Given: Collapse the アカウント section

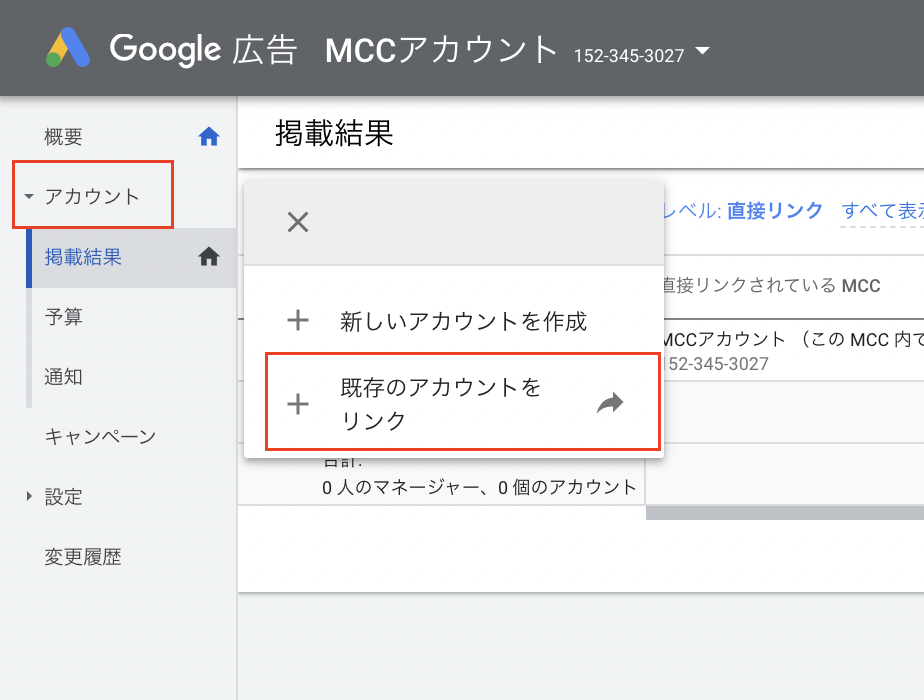Looking at the screenshot, I should (29, 197).
